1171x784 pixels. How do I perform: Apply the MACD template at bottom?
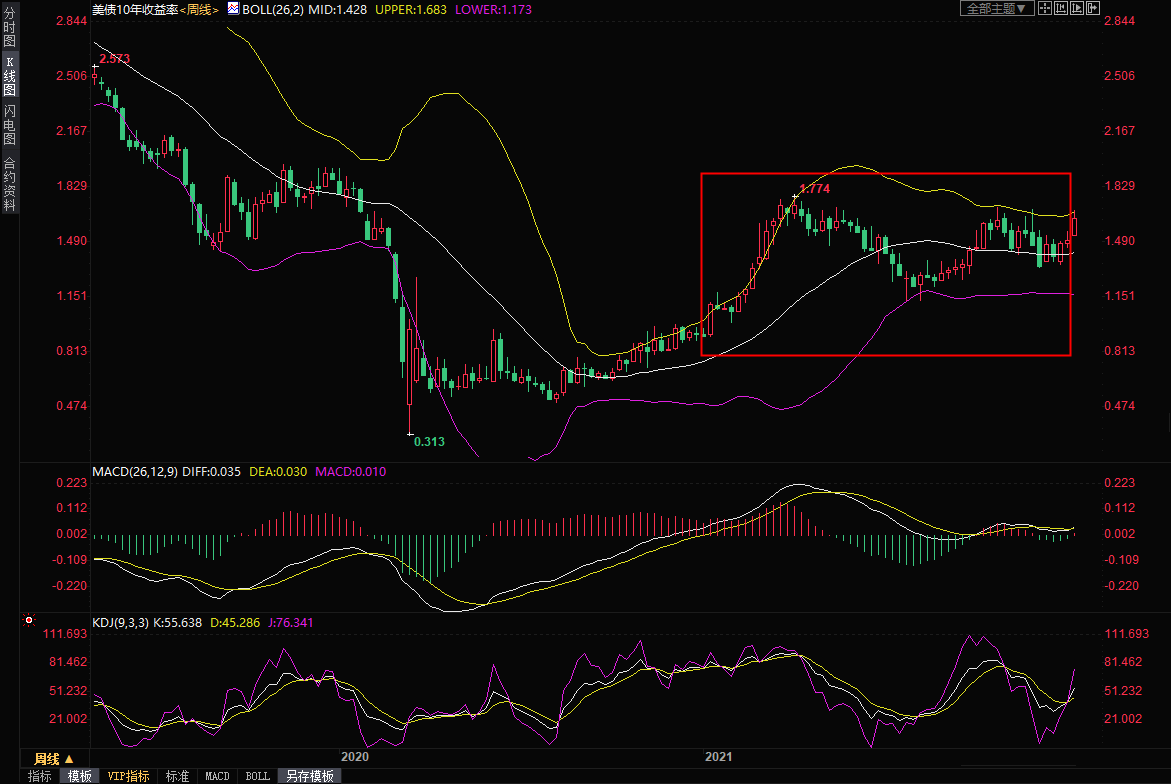point(217,776)
